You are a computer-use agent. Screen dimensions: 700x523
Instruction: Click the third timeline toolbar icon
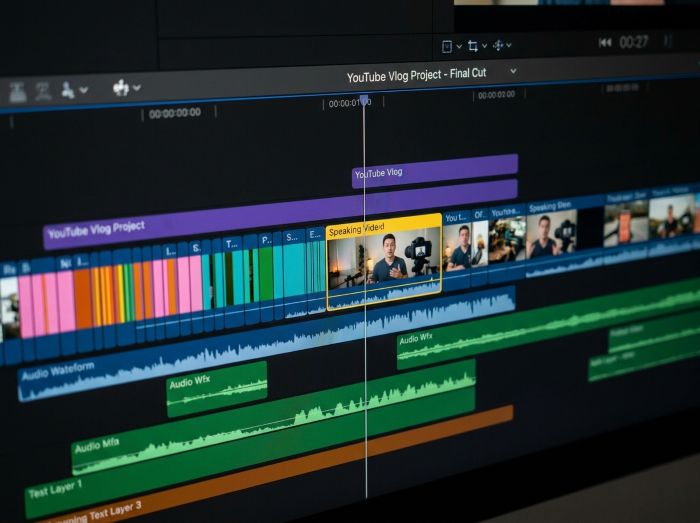(x=68, y=90)
